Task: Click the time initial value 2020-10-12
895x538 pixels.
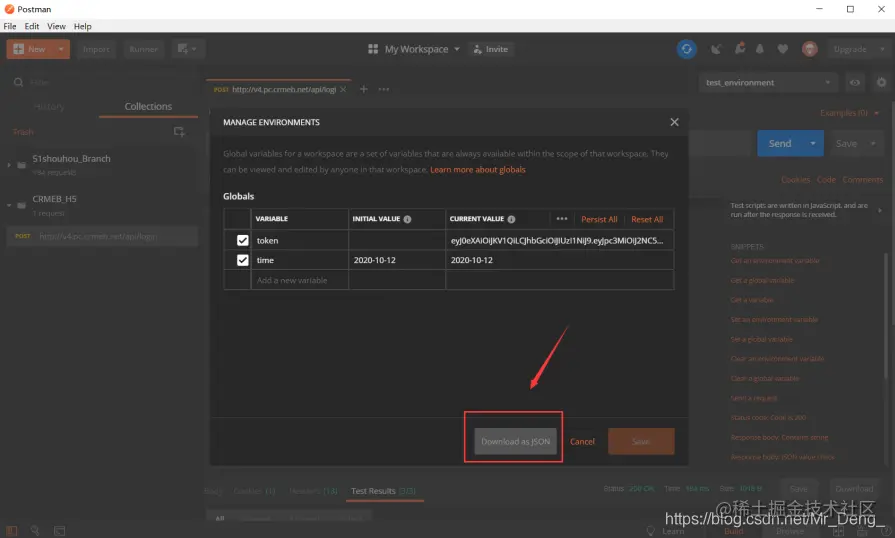Action: [x=397, y=260]
